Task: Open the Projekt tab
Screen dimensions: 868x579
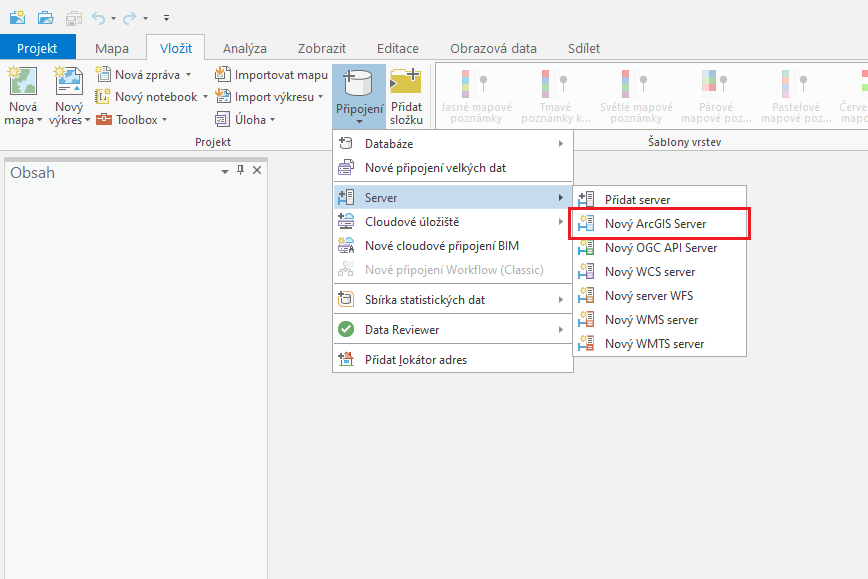Action: [37, 48]
